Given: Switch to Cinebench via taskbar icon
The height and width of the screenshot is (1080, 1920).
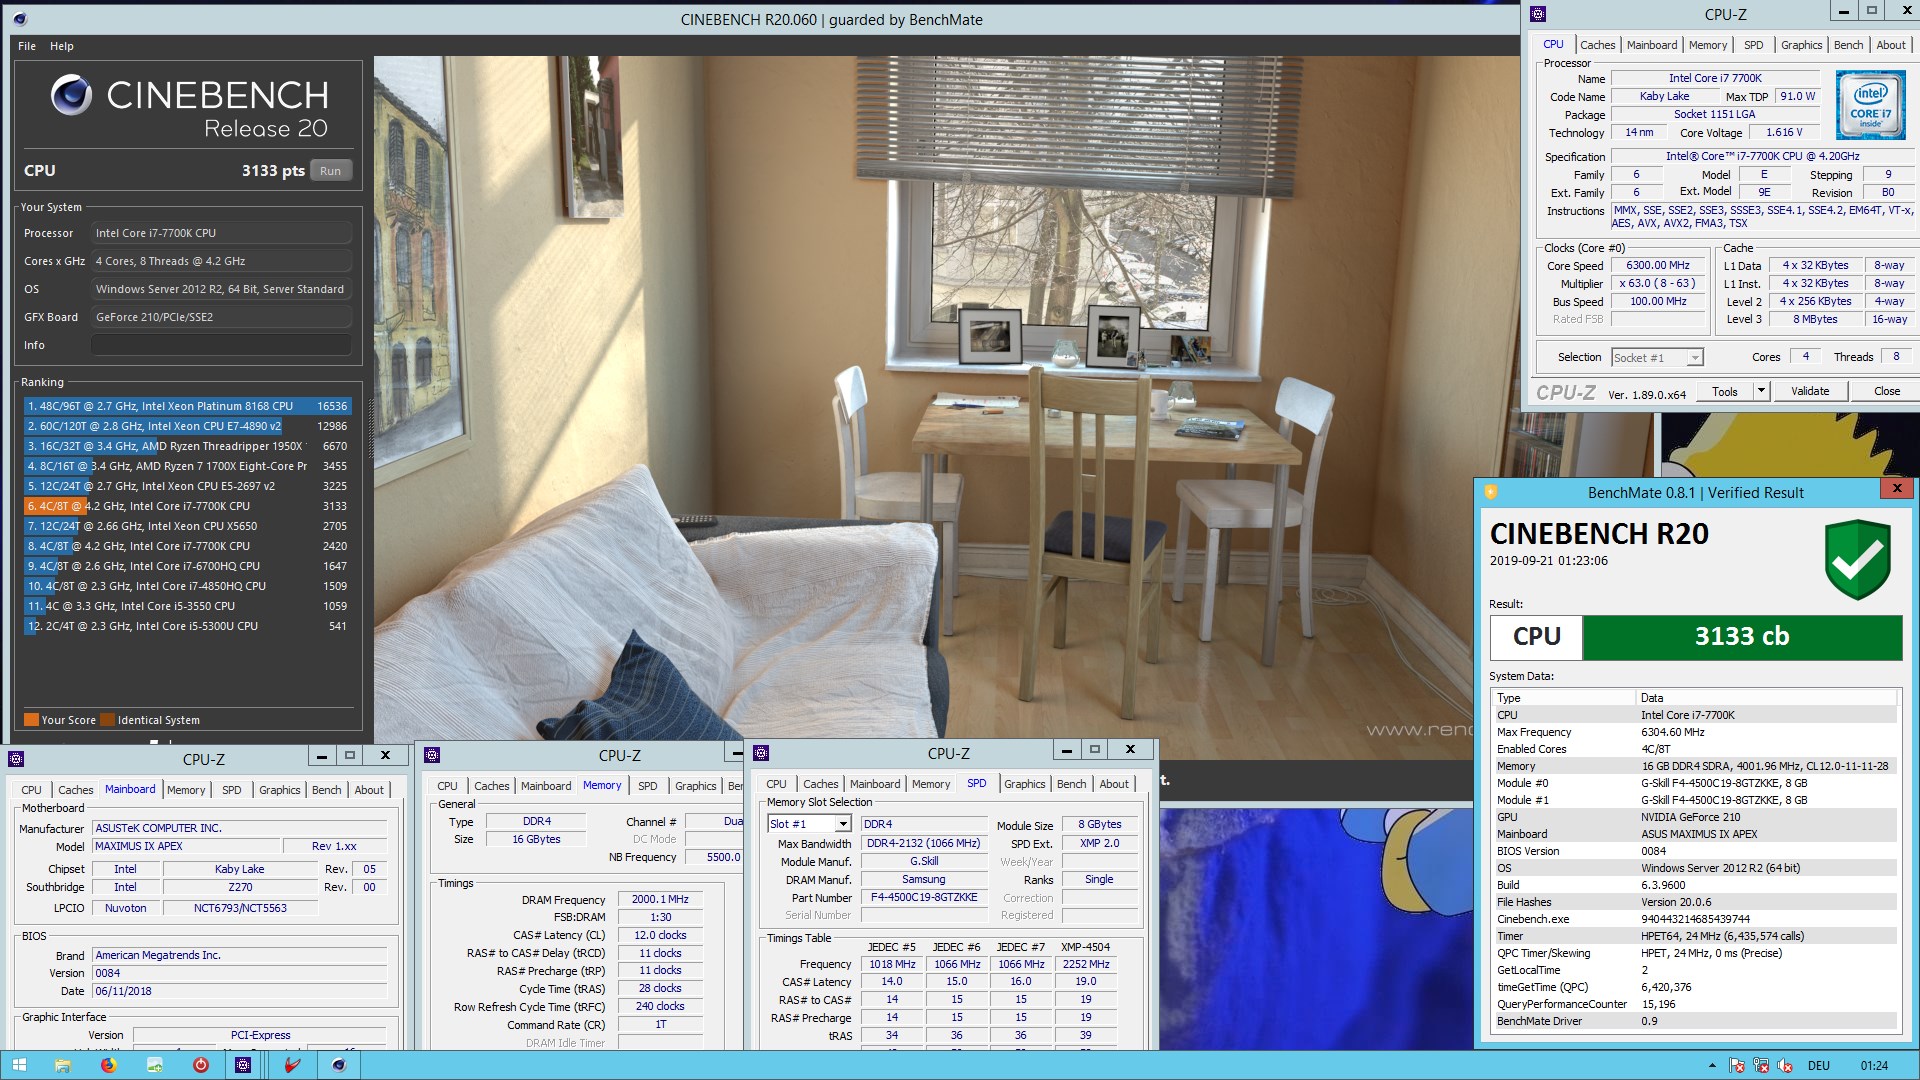Looking at the screenshot, I should coord(339,1065).
